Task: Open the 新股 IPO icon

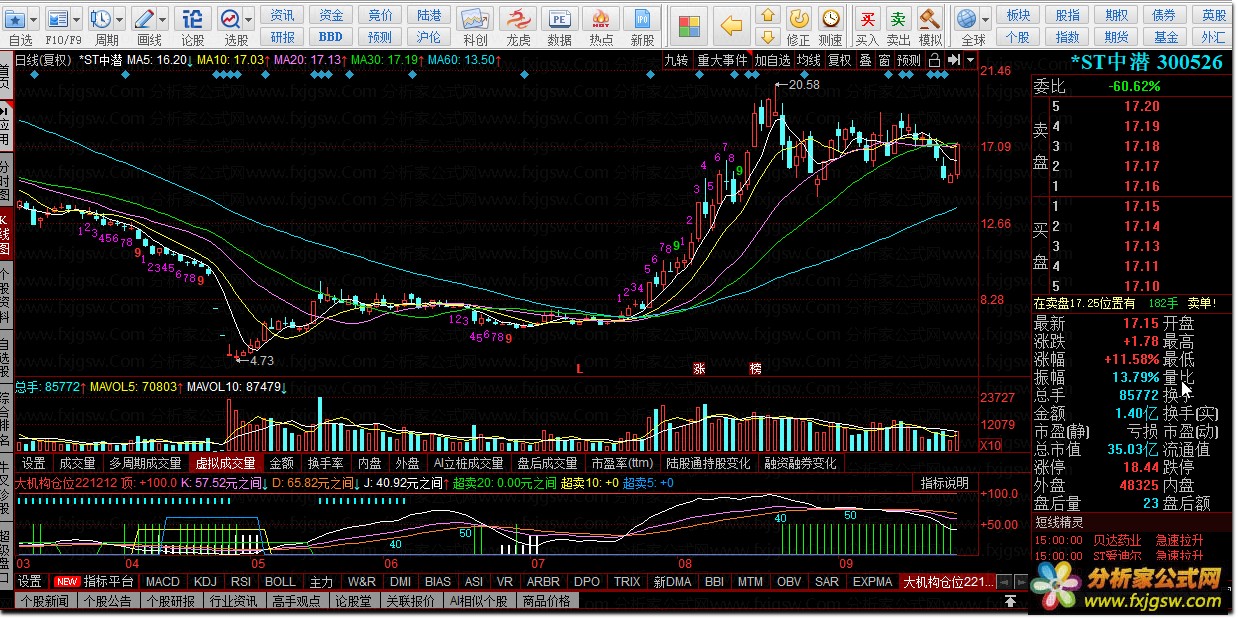Action: click(644, 19)
